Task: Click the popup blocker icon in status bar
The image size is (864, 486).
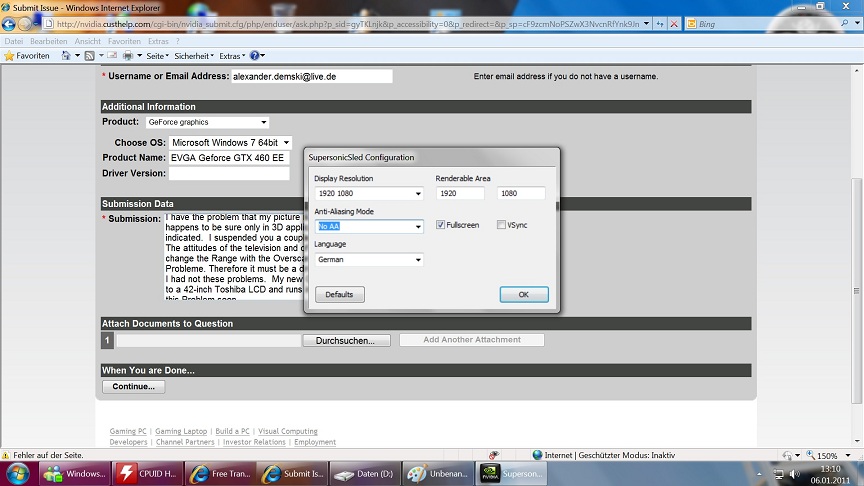Action: pyautogui.click(x=494, y=455)
